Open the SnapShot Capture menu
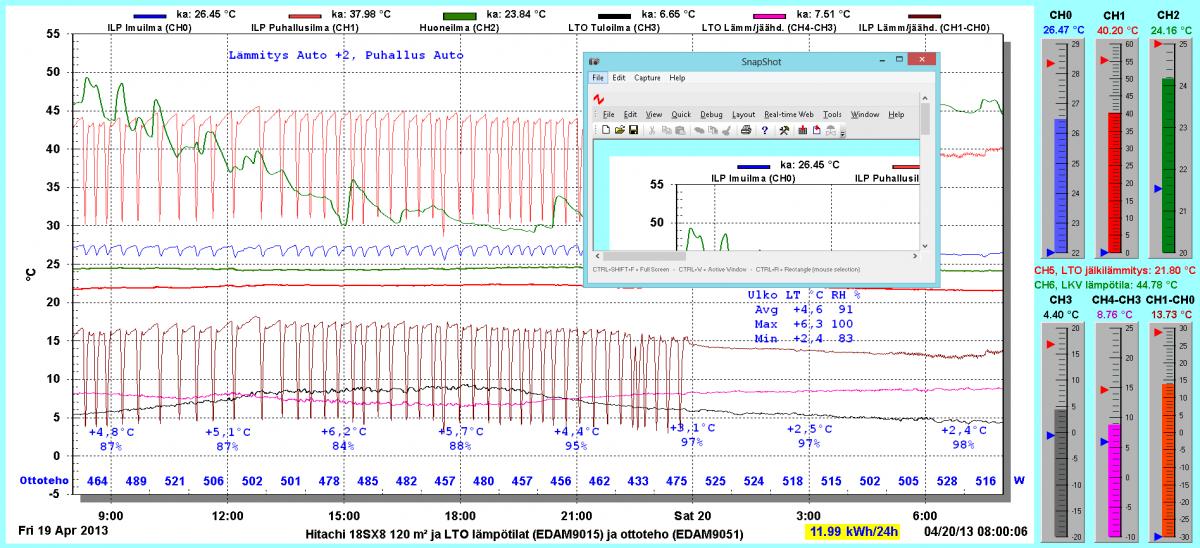The width and height of the screenshot is (1200, 548). [647, 78]
